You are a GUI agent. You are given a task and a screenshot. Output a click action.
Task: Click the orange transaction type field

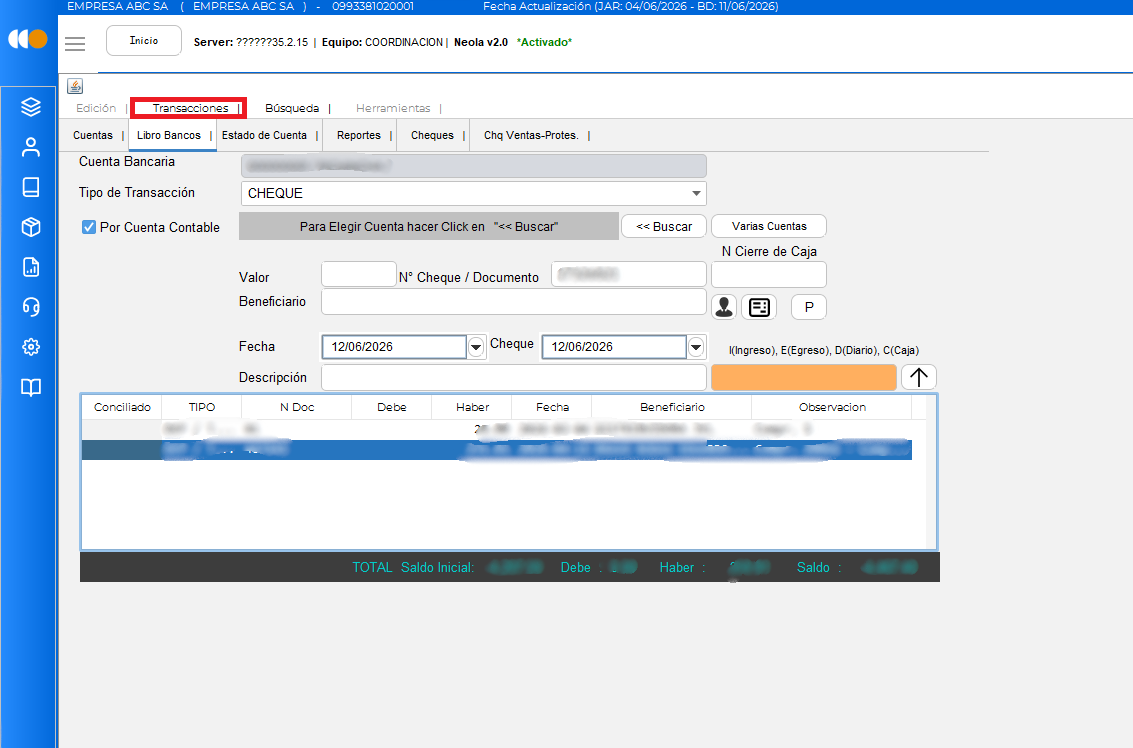click(804, 377)
